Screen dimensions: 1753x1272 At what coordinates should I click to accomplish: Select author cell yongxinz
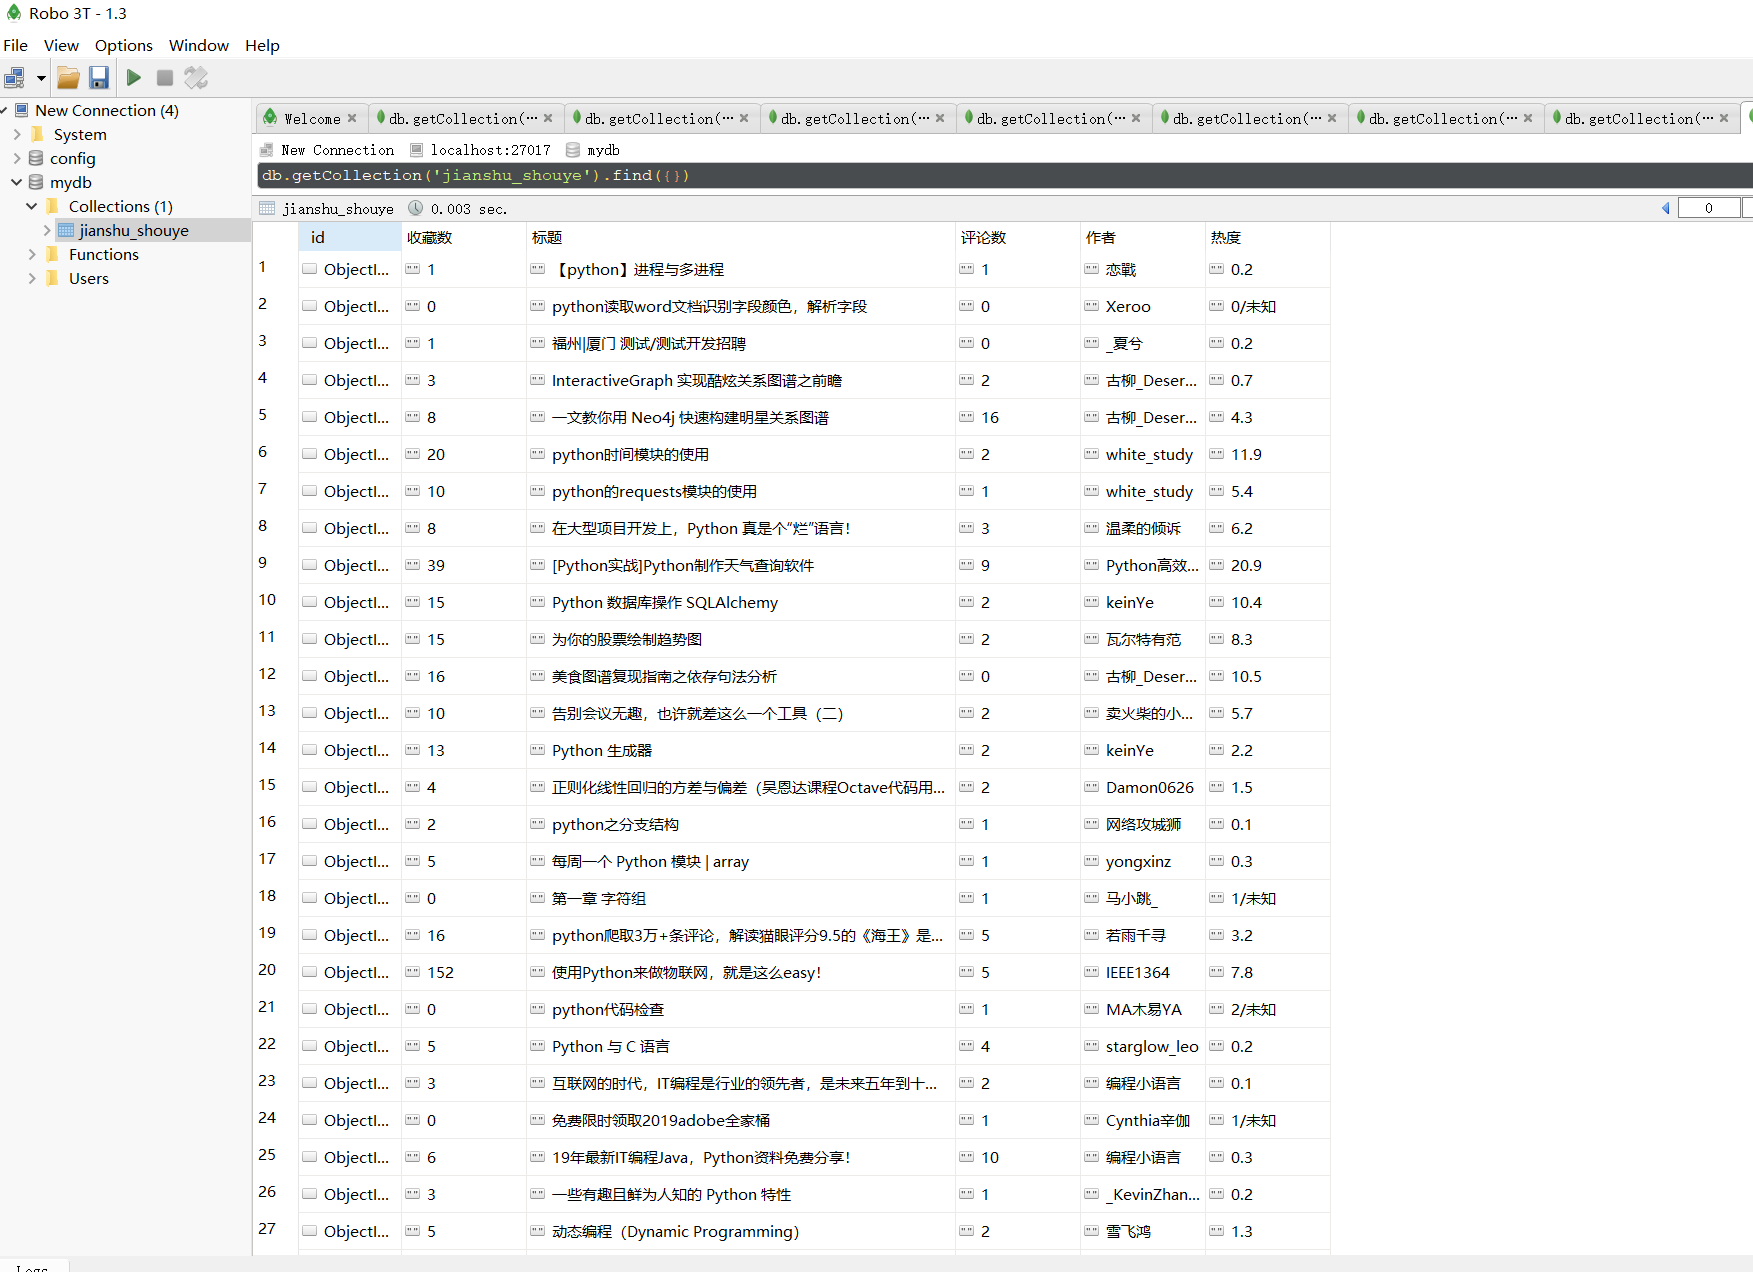pos(1142,862)
